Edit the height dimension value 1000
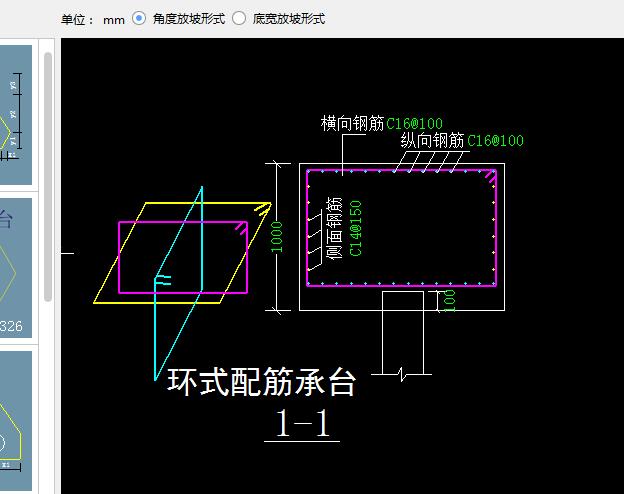624x494 pixels. pyautogui.click(x=277, y=237)
